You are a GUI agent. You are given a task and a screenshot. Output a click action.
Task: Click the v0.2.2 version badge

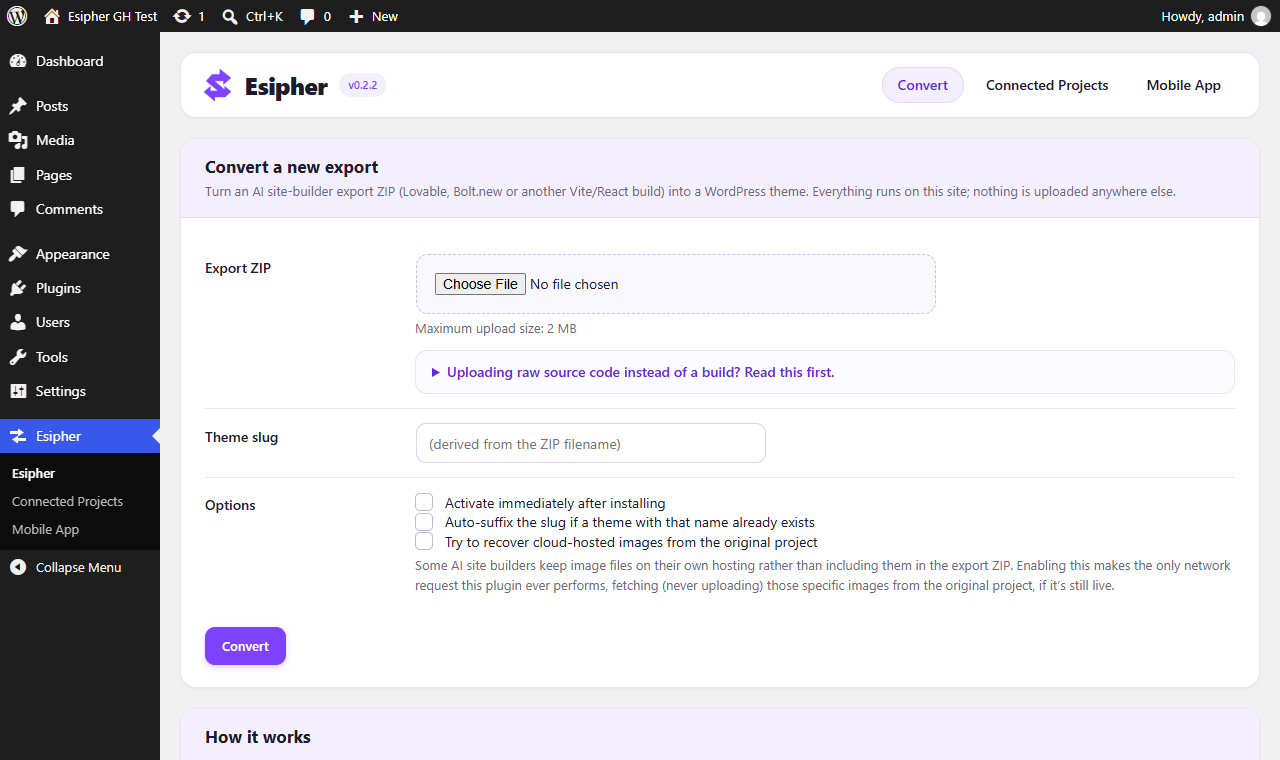coord(362,85)
